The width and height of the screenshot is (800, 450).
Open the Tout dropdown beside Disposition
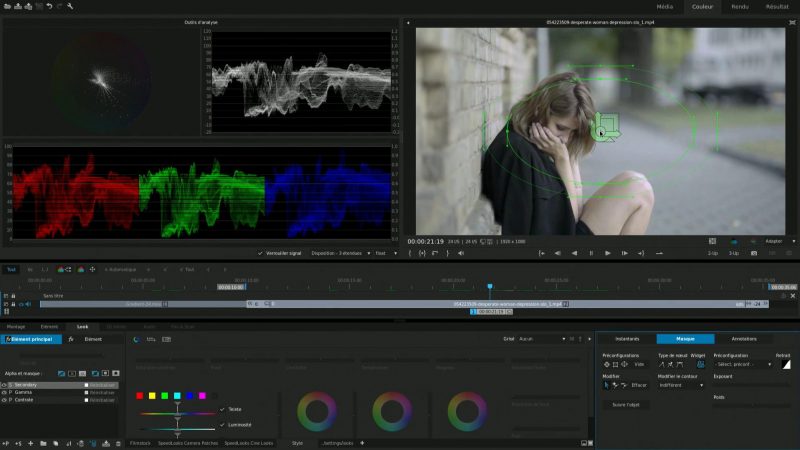click(x=386, y=253)
